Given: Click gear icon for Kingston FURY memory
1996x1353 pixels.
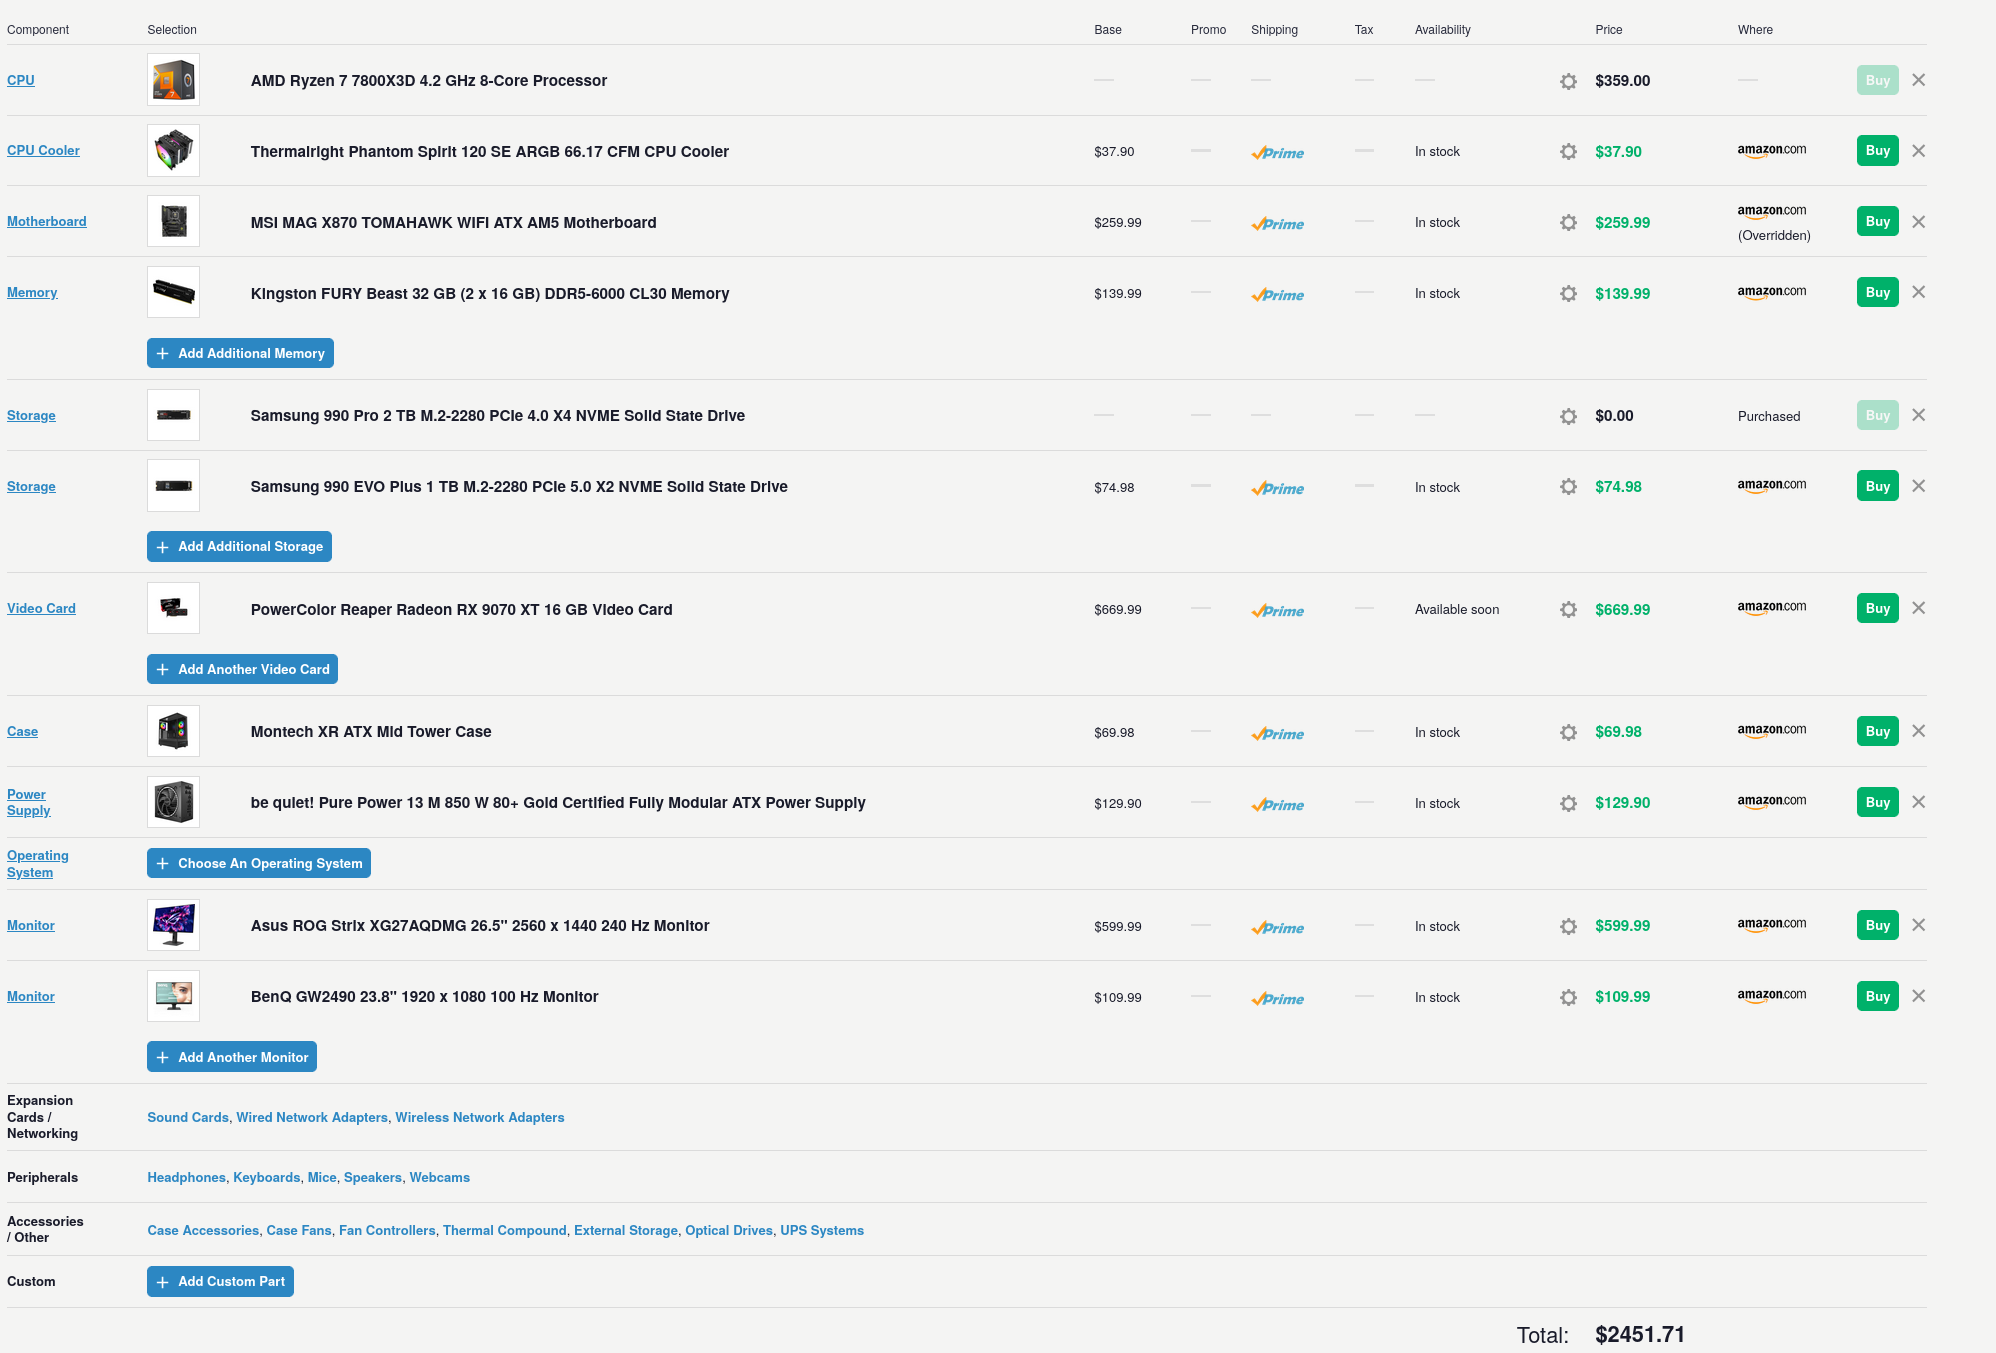Looking at the screenshot, I should [x=1568, y=294].
